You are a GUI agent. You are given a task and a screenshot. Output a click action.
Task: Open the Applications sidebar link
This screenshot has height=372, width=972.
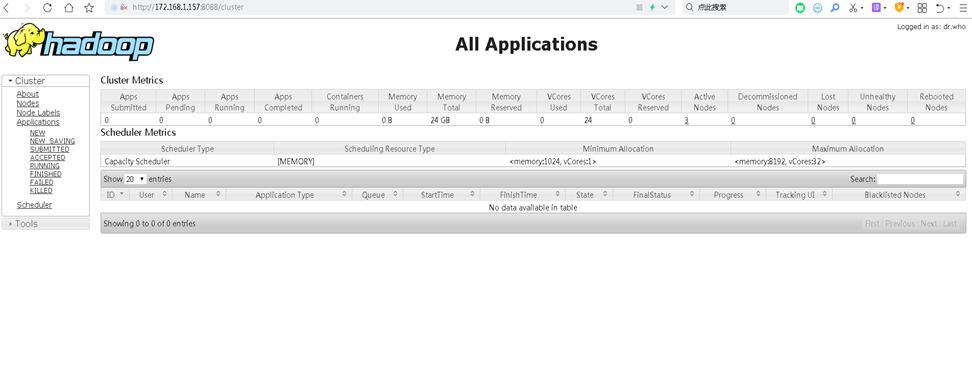coord(38,122)
